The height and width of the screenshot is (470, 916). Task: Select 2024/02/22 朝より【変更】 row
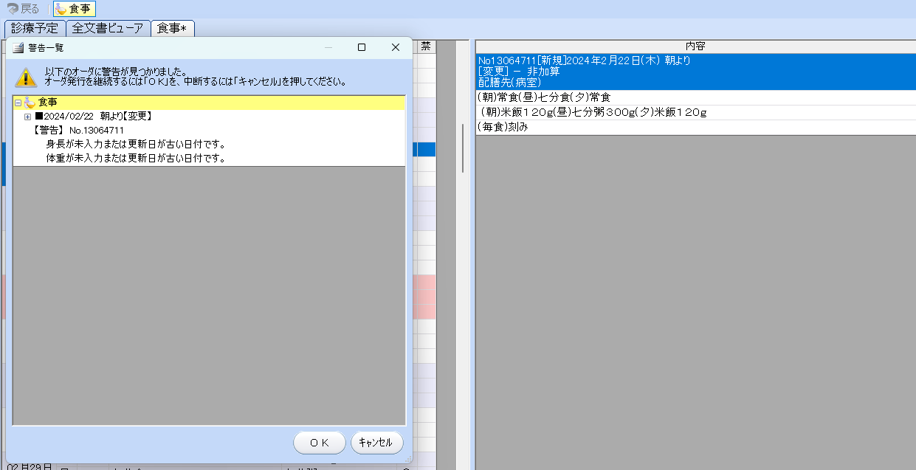click(x=93, y=117)
